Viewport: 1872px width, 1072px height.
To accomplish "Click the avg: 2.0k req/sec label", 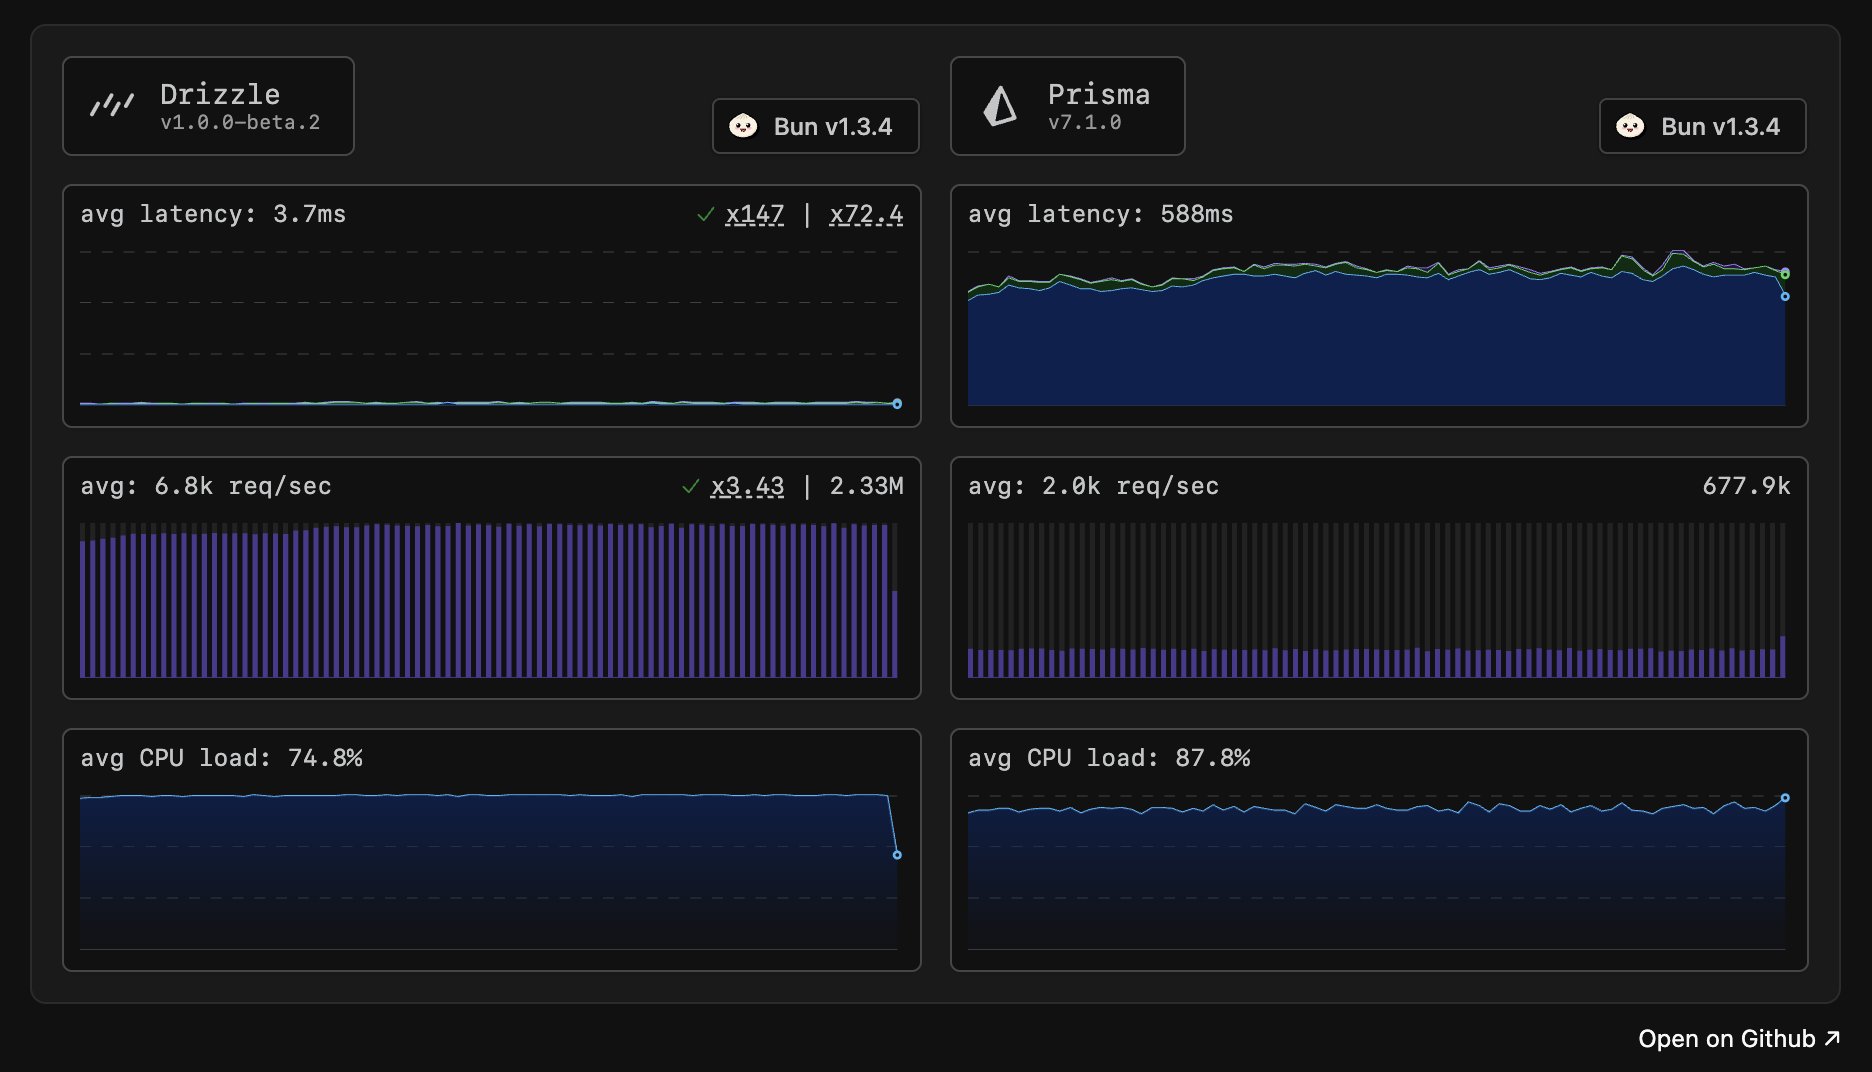I will click(x=1094, y=486).
